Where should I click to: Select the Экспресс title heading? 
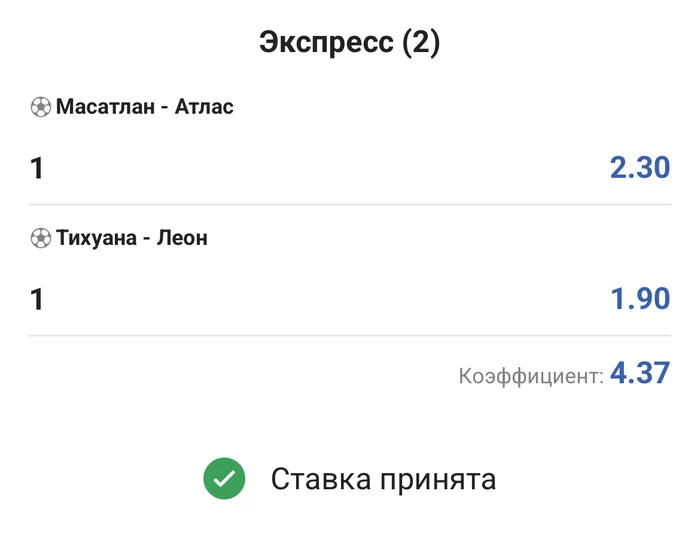click(x=327, y=43)
